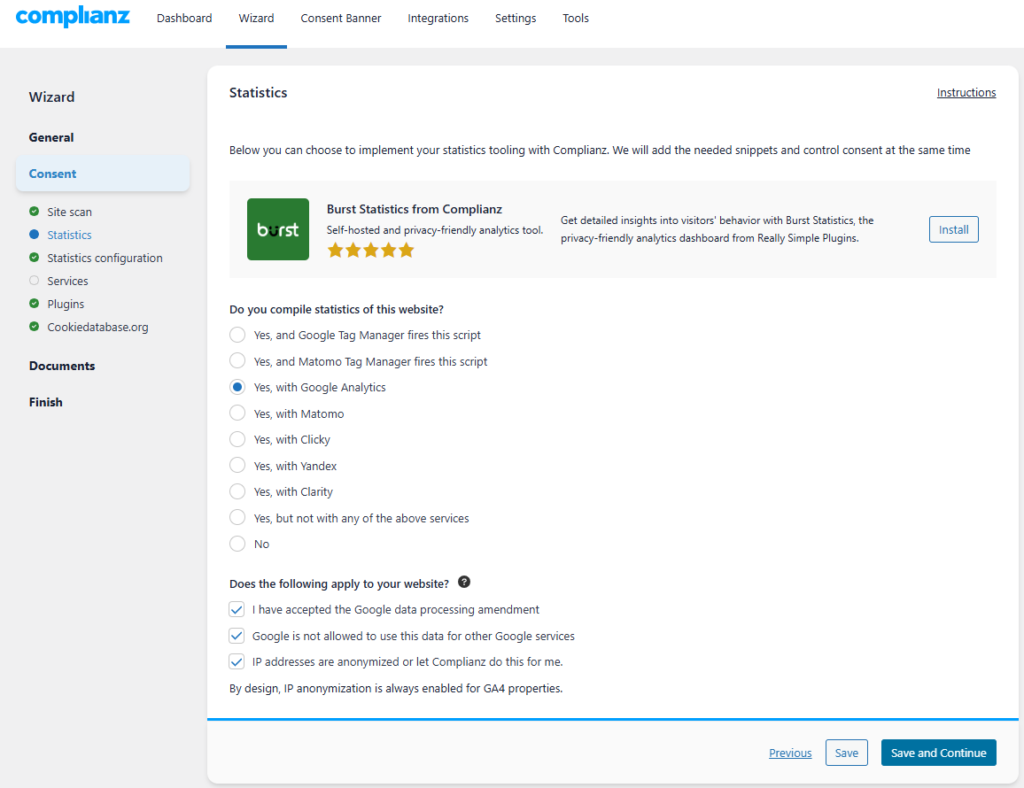The height and width of the screenshot is (788, 1024).
Task: Open the Services step
Action: (x=67, y=281)
